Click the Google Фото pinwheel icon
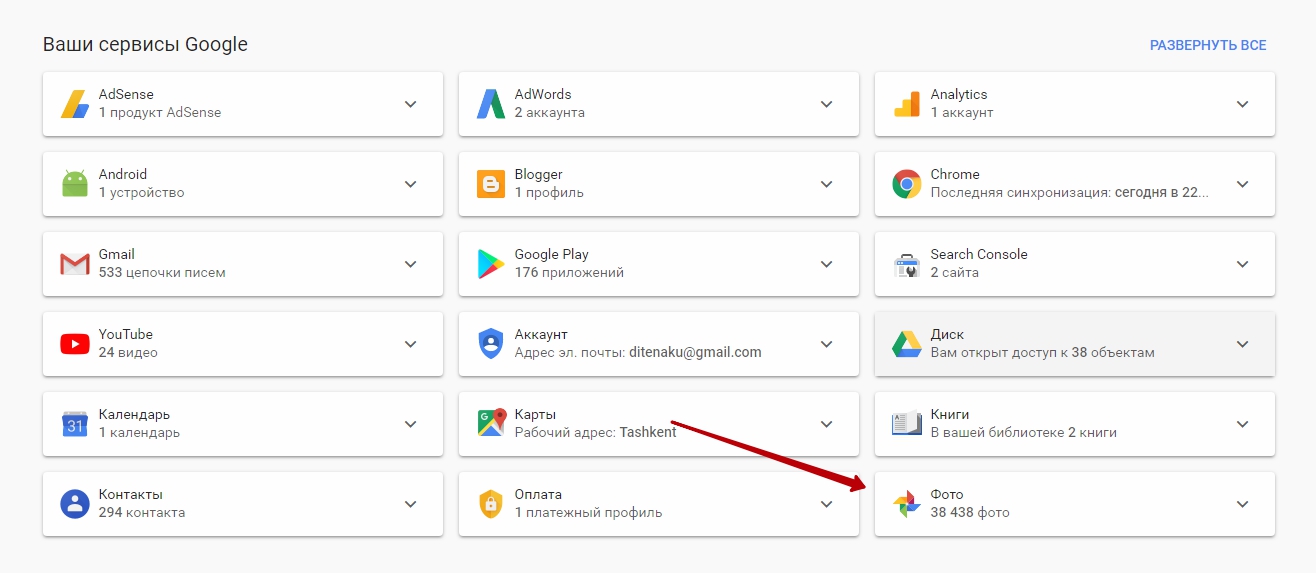 coord(907,504)
